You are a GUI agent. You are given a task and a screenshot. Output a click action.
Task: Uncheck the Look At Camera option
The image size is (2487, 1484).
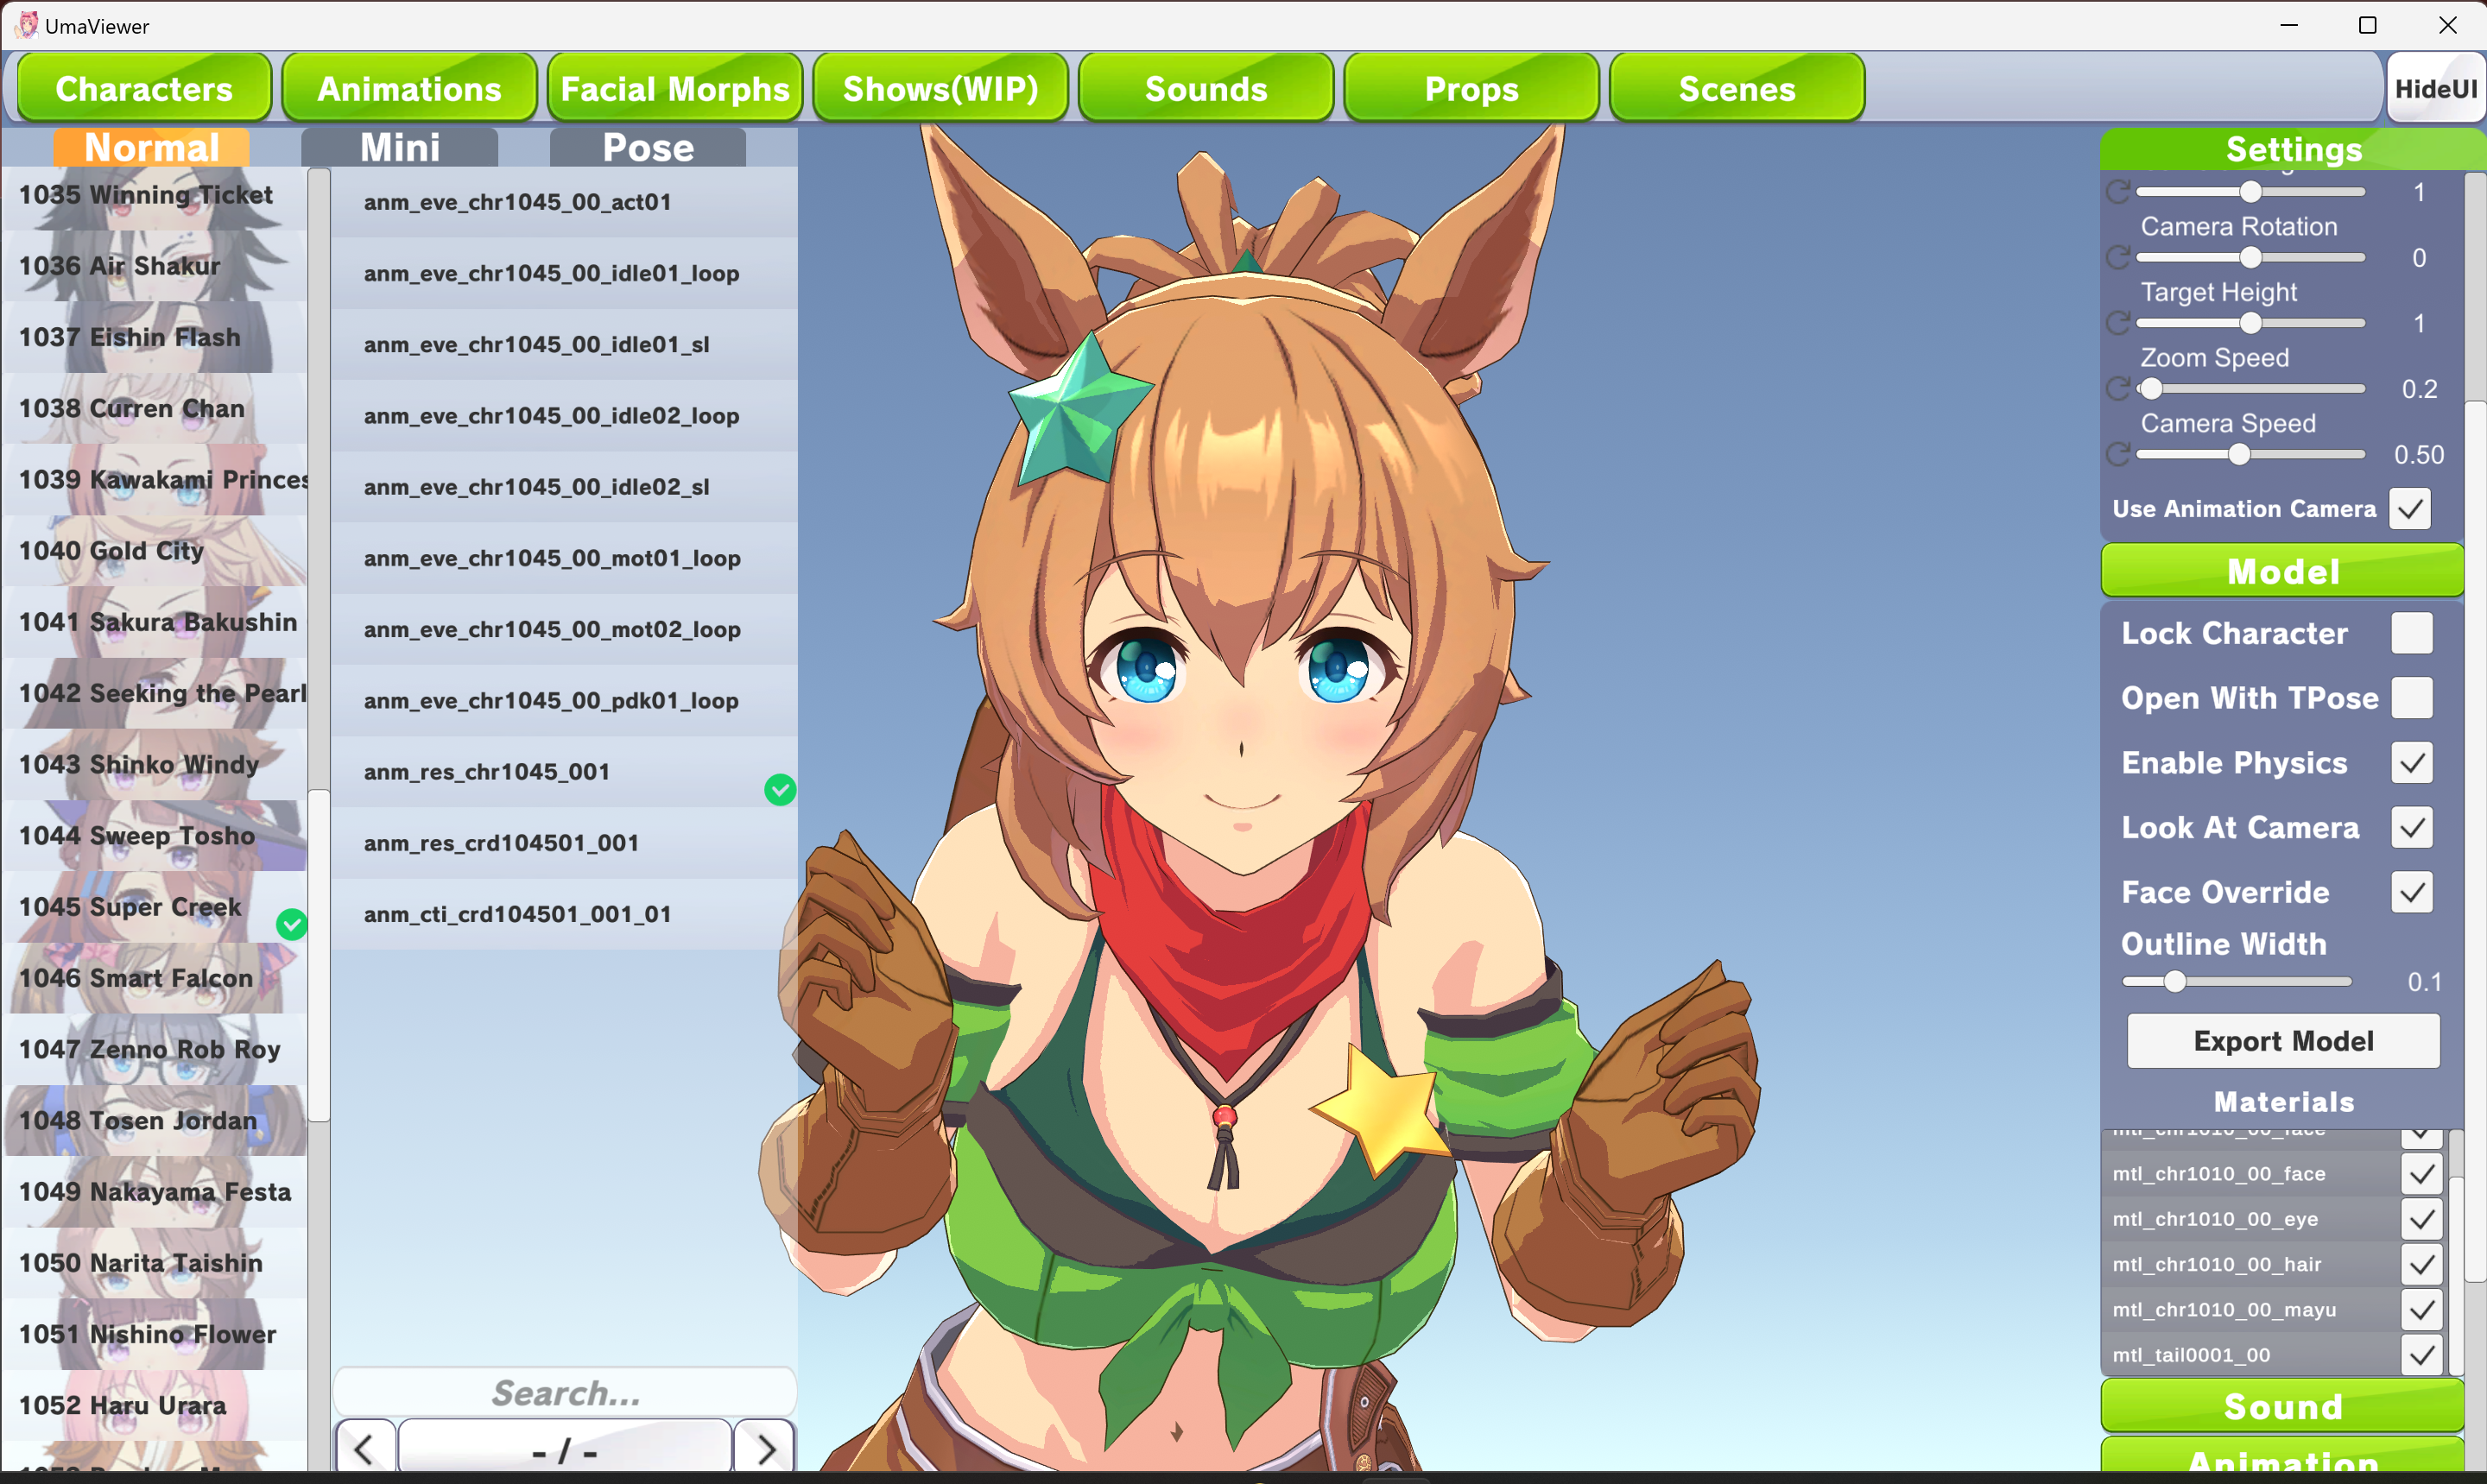[2412, 828]
